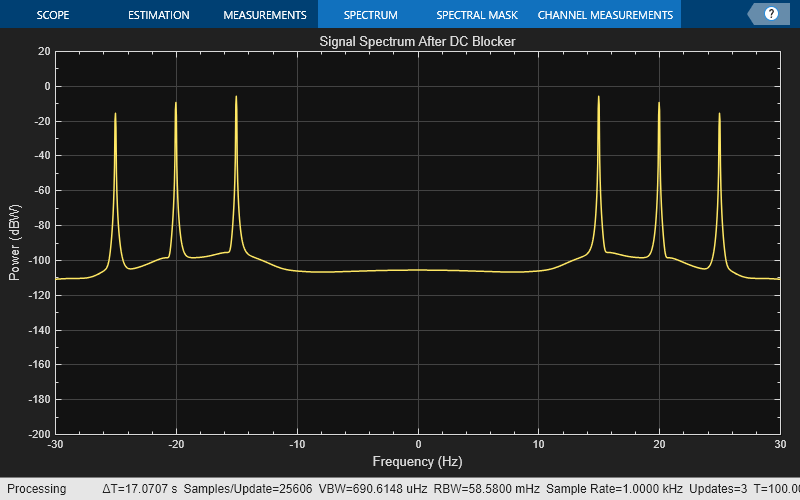Click the ΔT=17.0707 s status entry
Viewport: 800px width, 500px height.
(139, 489)
